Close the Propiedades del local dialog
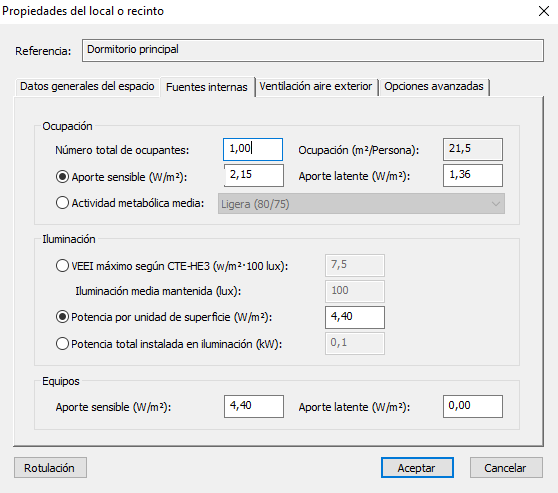The height and width of the screenshot is (493, 558). pyautogui.click(x=544, y=11)
